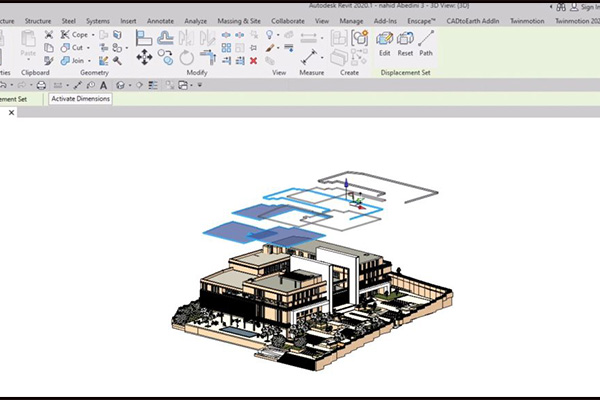600x400 pixels.
Task: Expand the Join dropdown arrow
Action: click(x=89, y=60)
